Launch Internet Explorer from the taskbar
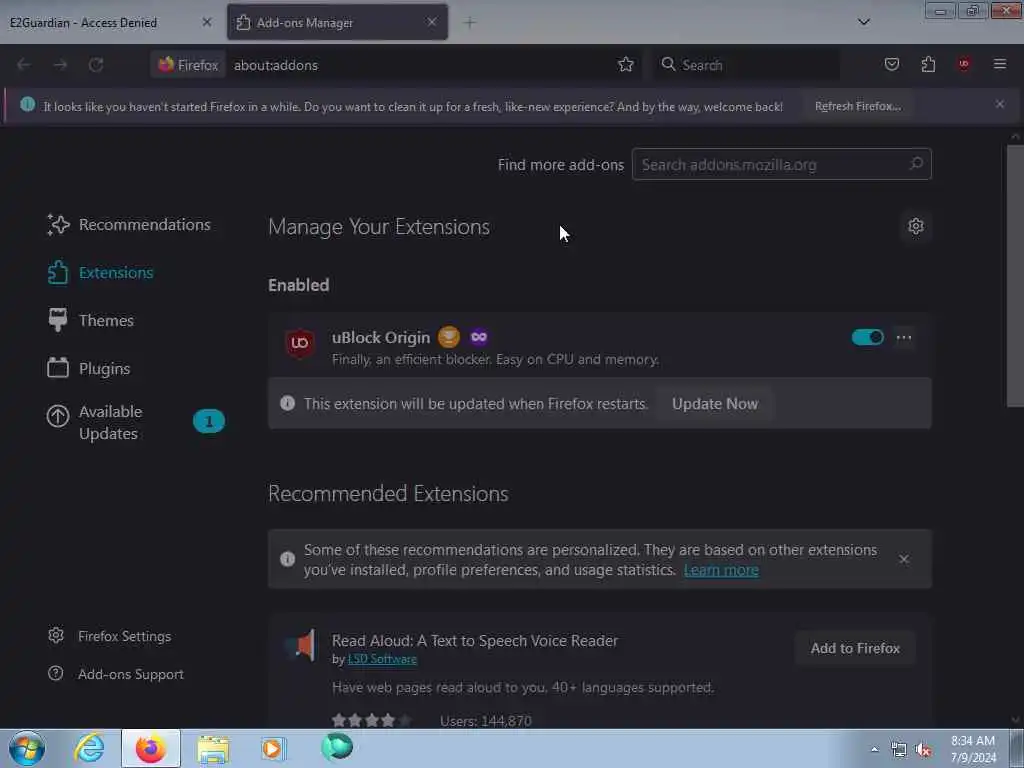Viewport: 1024px width, 768px height. (x=89, y=748)
